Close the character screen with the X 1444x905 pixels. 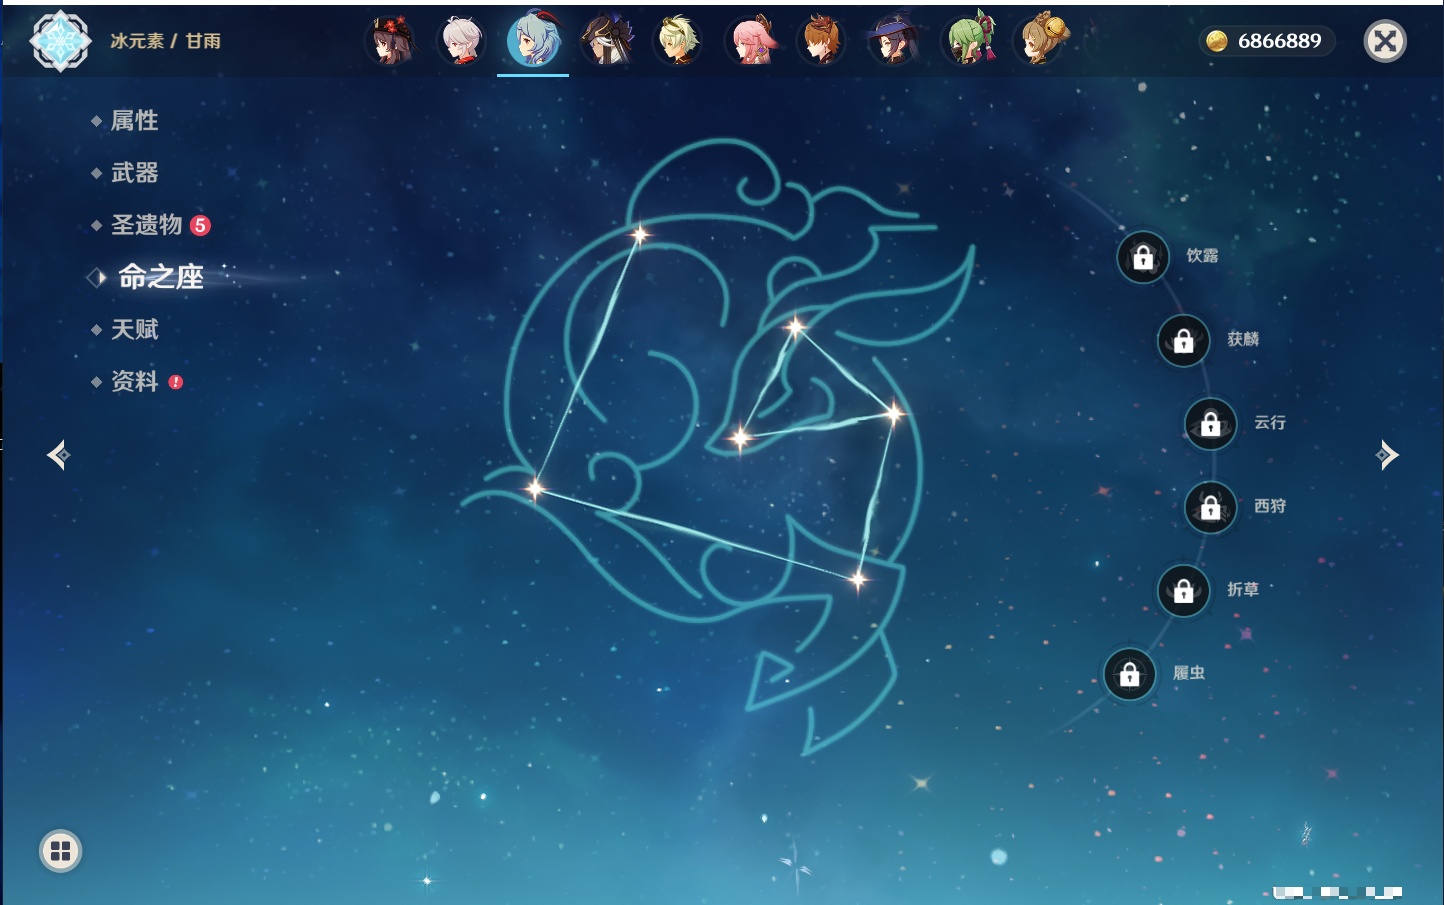1385,41
